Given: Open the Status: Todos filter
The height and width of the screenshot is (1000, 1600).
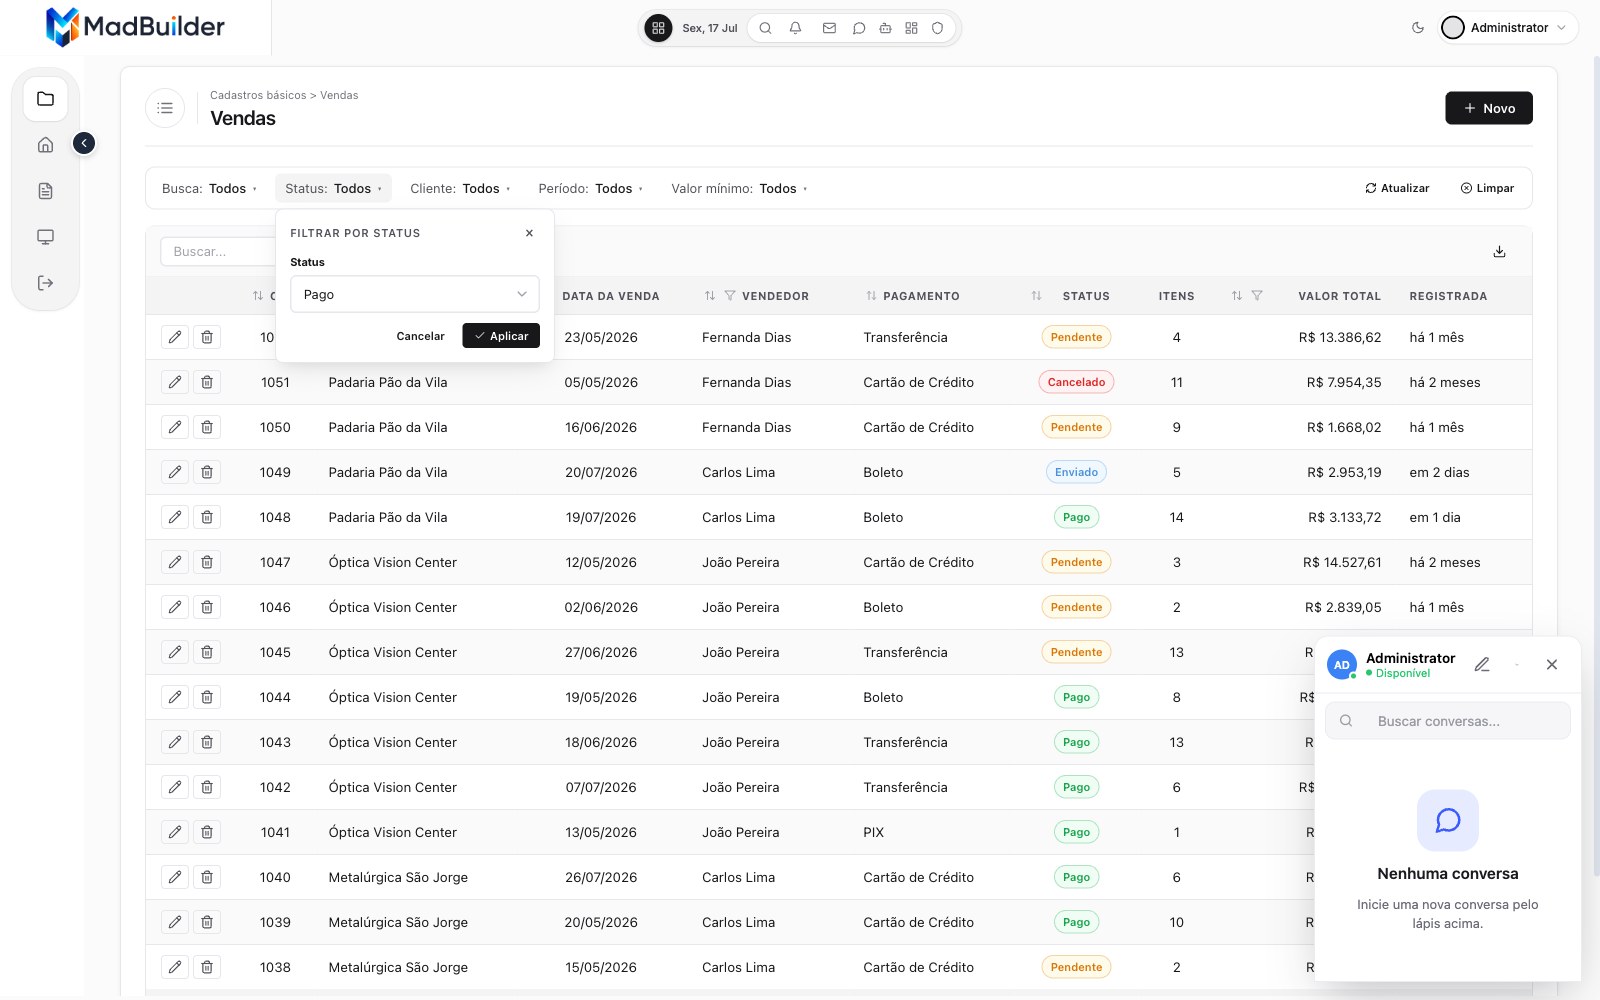Looking at the screenshot, I should point(333,188).
